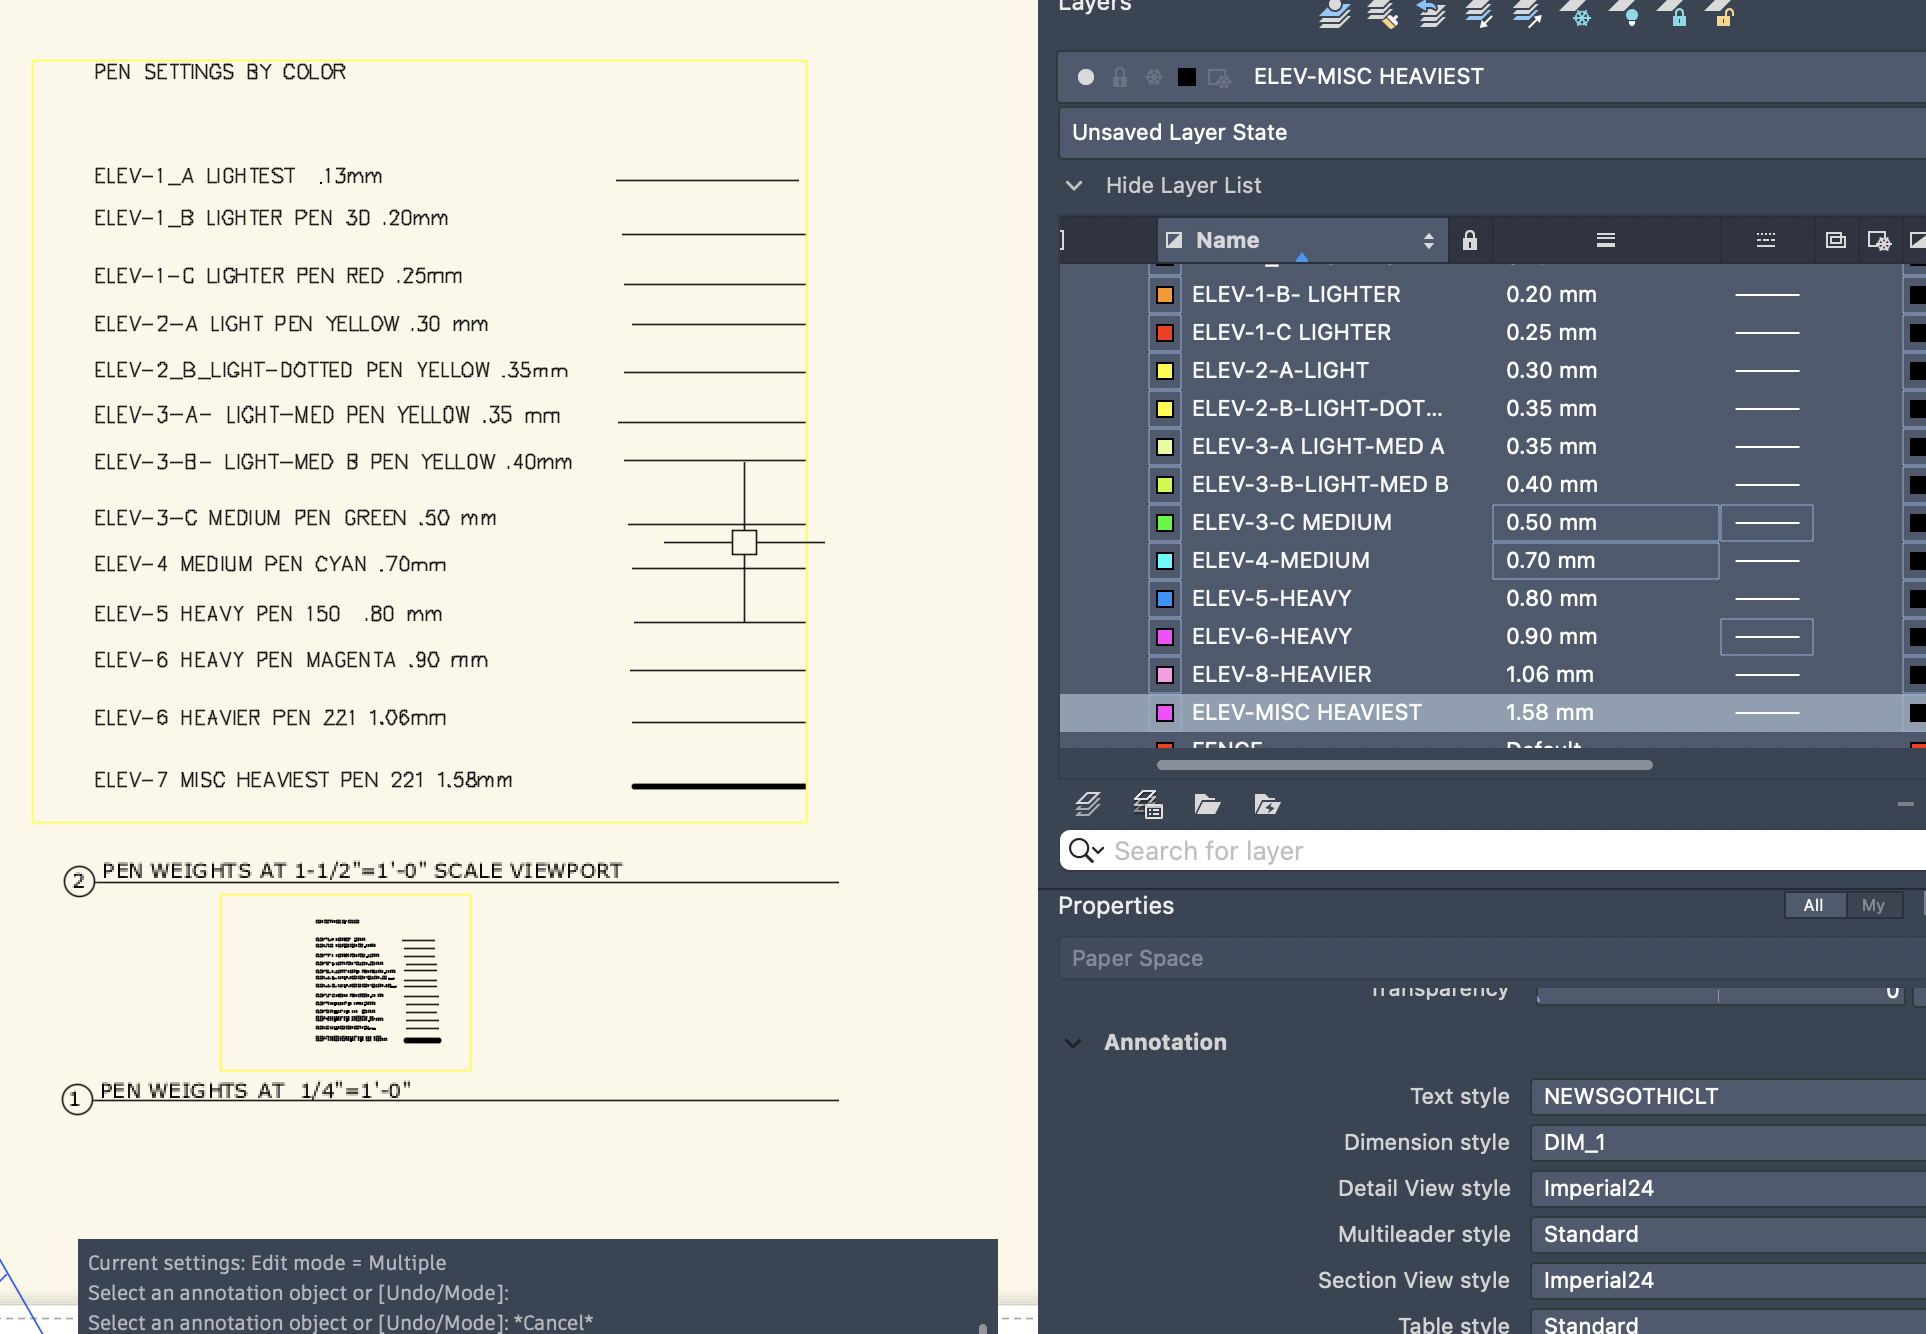This screenshot has width=1926, height=1334.
Task: Toggle freeze on current layer ELEV-MISC HEAVIEST
Action: [x=1154, y=77]
